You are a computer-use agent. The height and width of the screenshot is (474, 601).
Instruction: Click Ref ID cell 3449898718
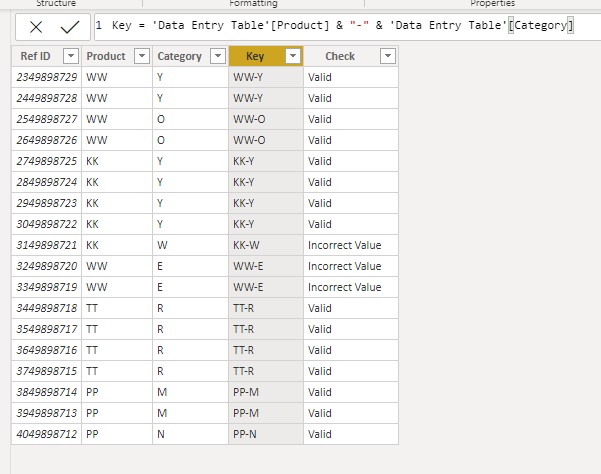pyautogui.click(x=46, y=308)
